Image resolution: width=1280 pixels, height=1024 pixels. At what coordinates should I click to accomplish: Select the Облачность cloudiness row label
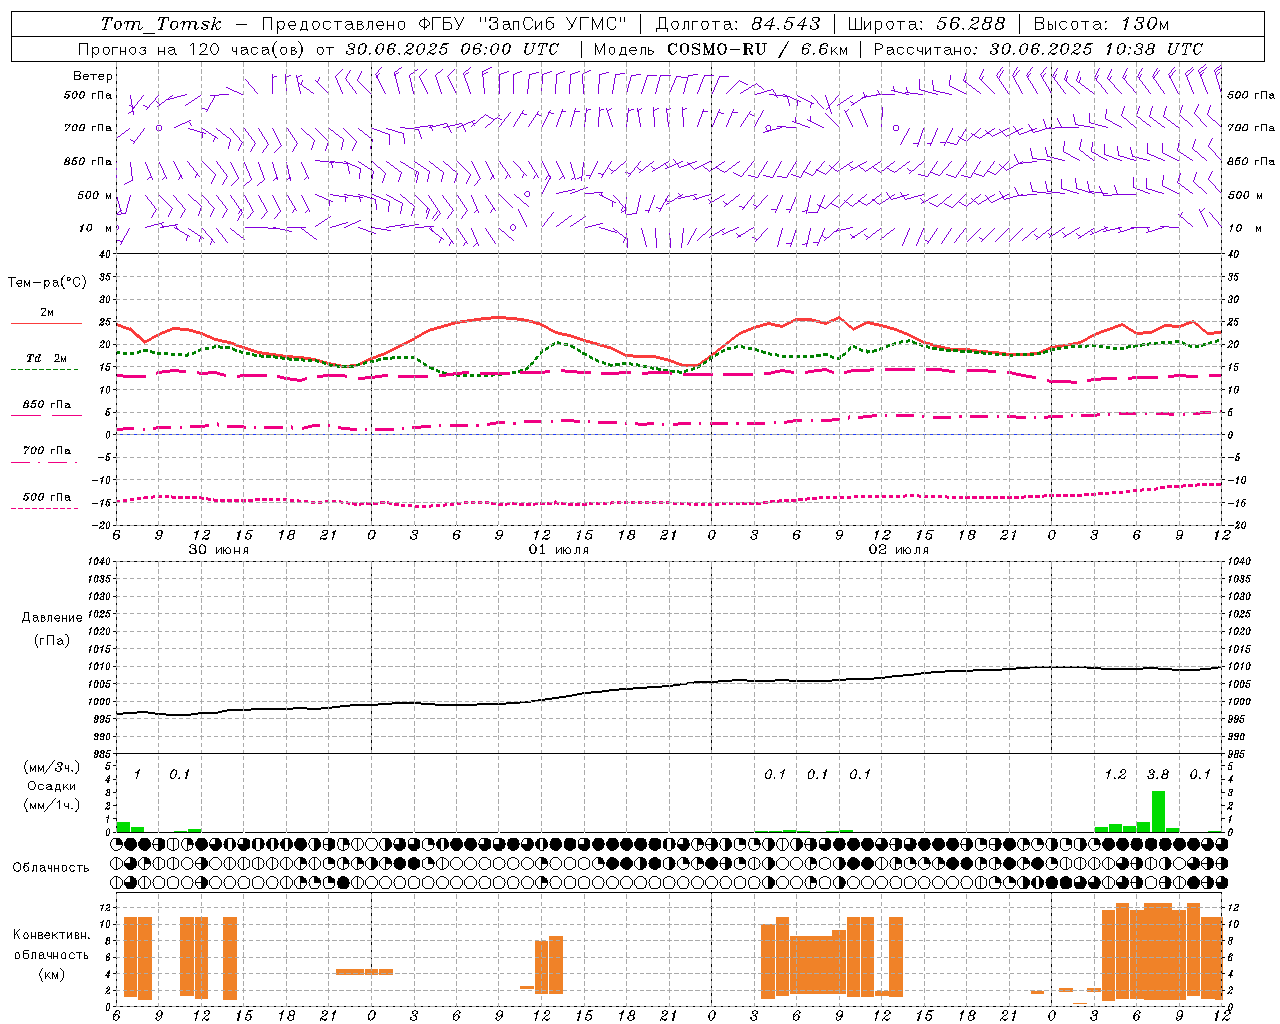pyautogui.click(x=51, y=868)
